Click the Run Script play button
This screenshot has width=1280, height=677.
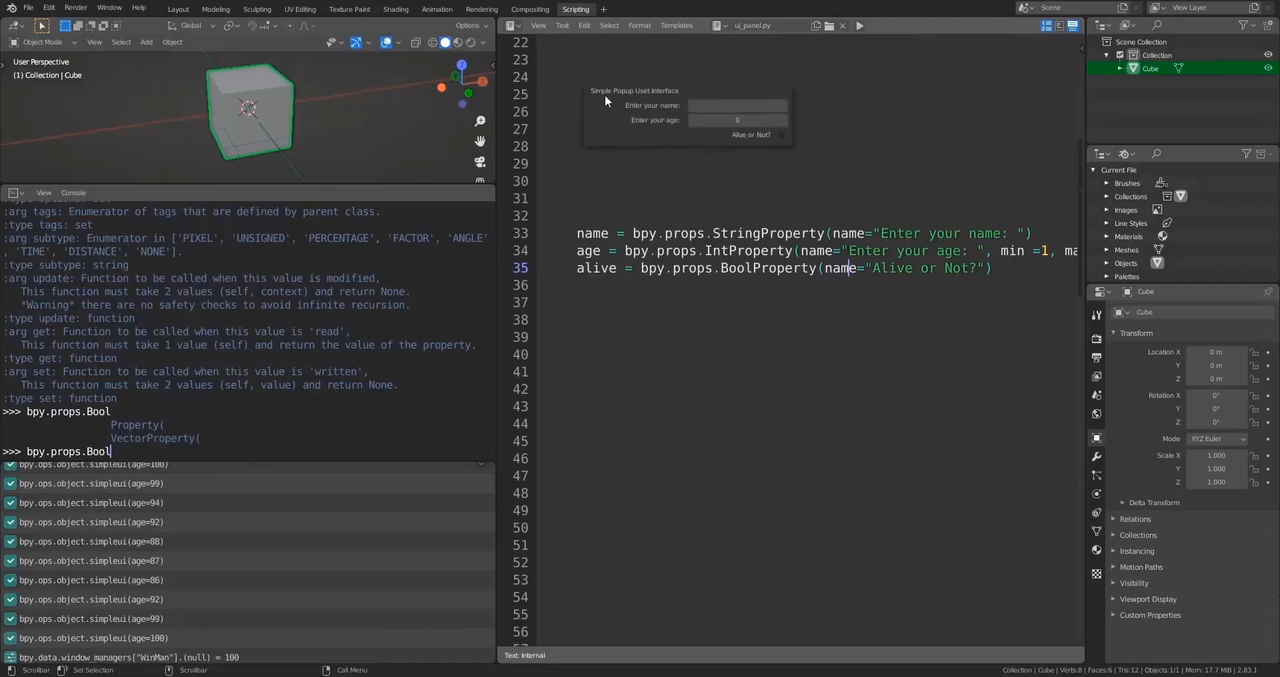click(859, 26)
